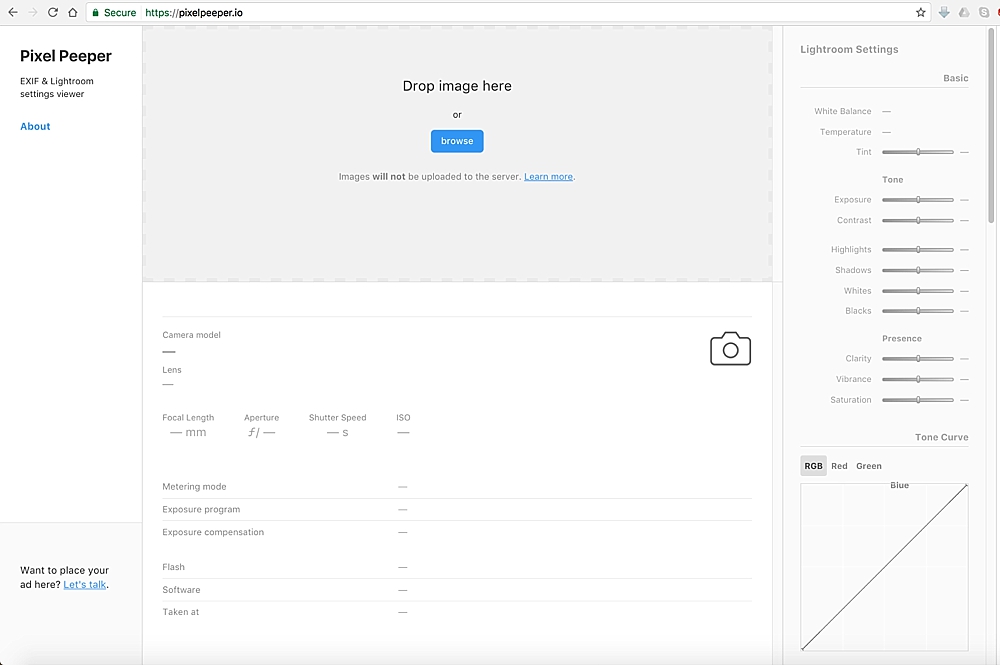Click the Blacks slider

coord(918,311)
